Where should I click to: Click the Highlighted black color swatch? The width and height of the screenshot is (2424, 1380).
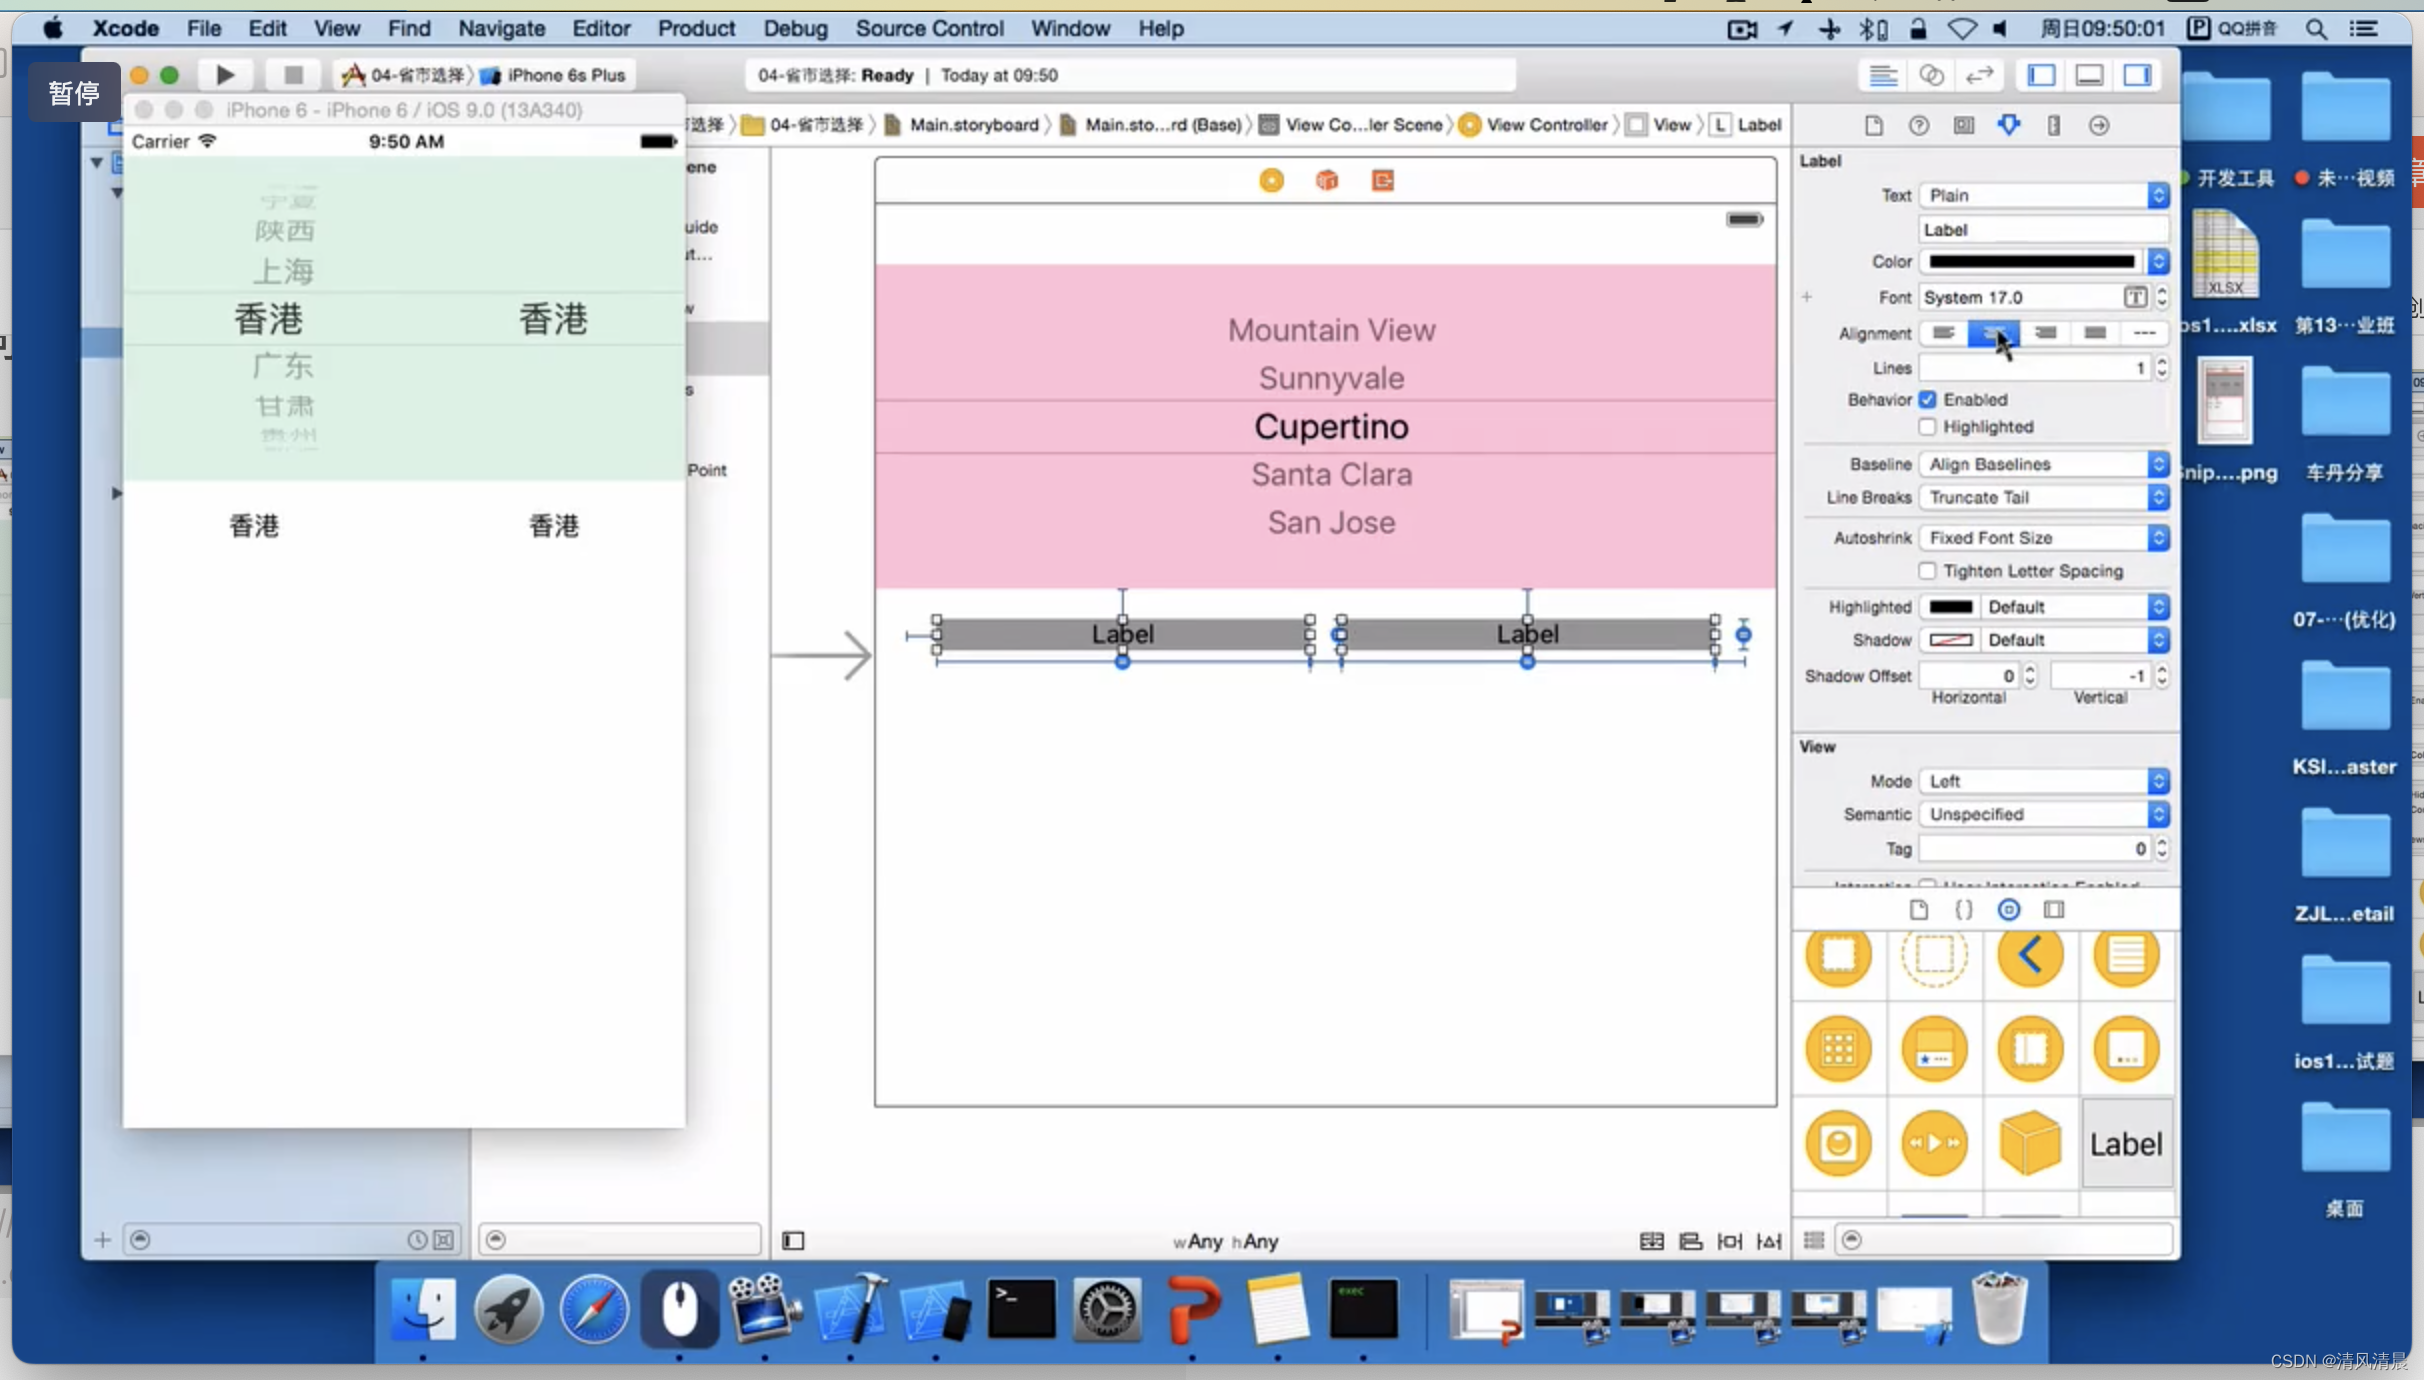pos(1950,607)
